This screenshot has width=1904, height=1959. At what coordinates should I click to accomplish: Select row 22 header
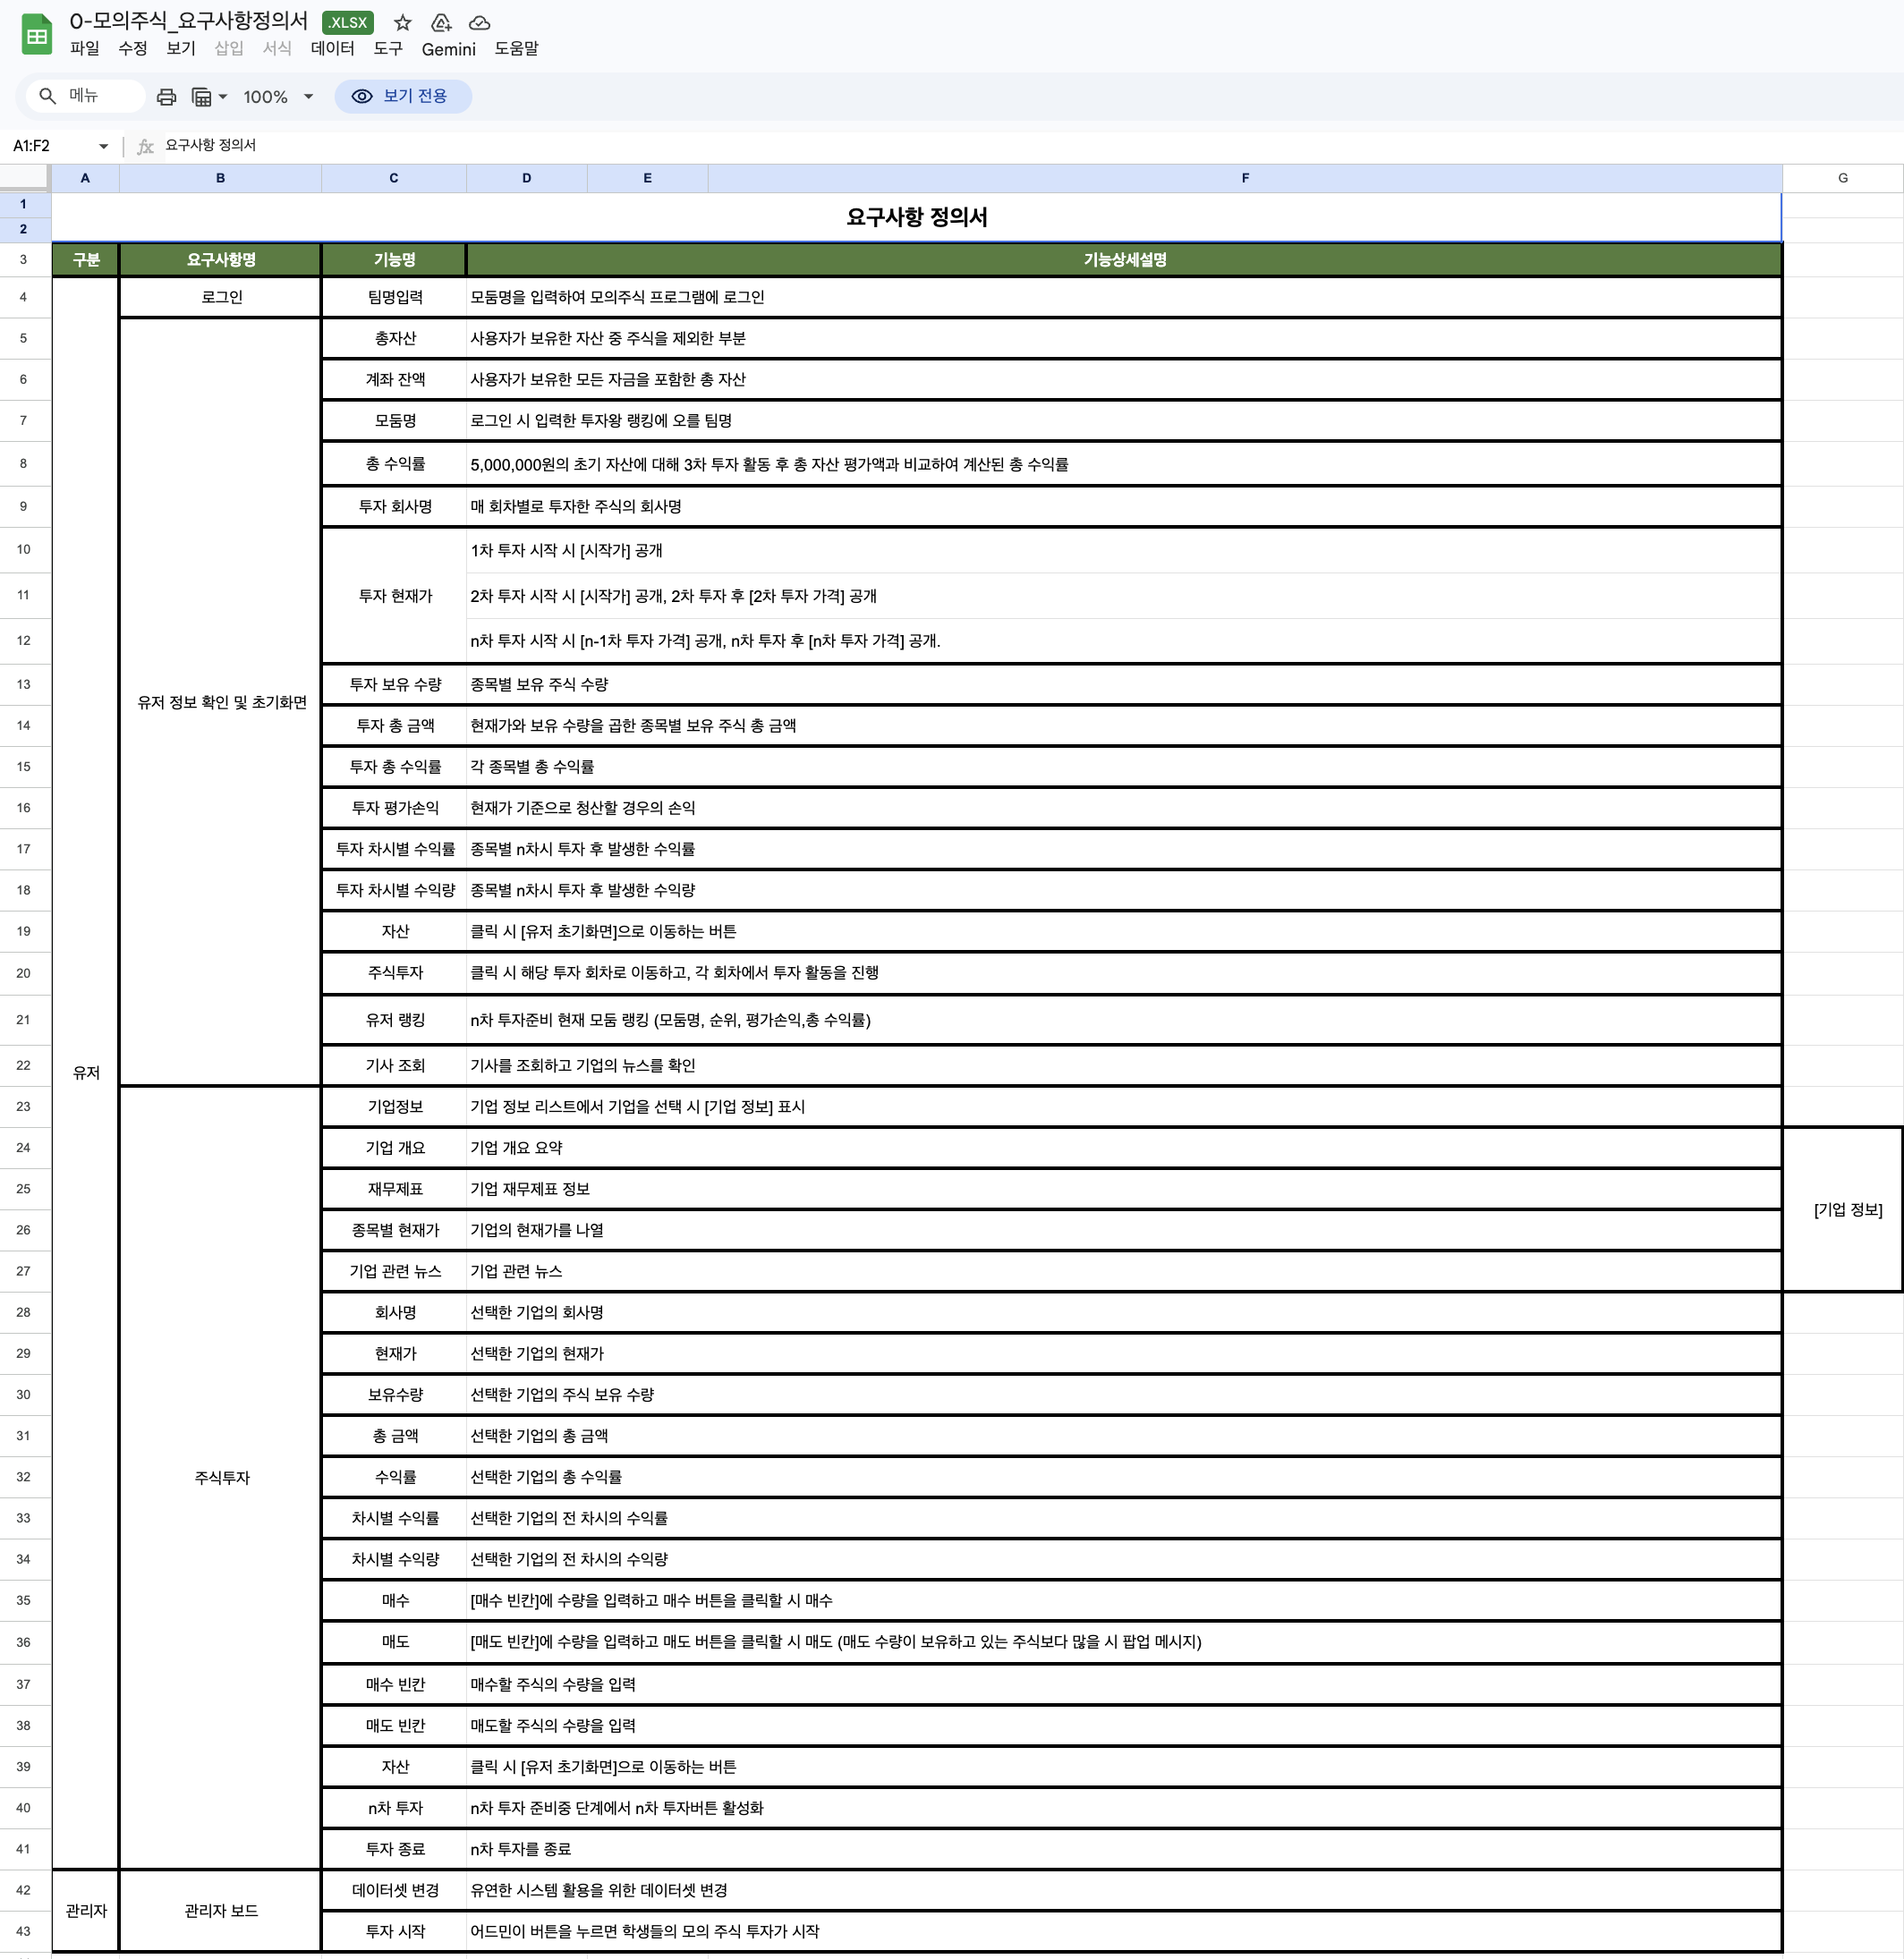23,1065
